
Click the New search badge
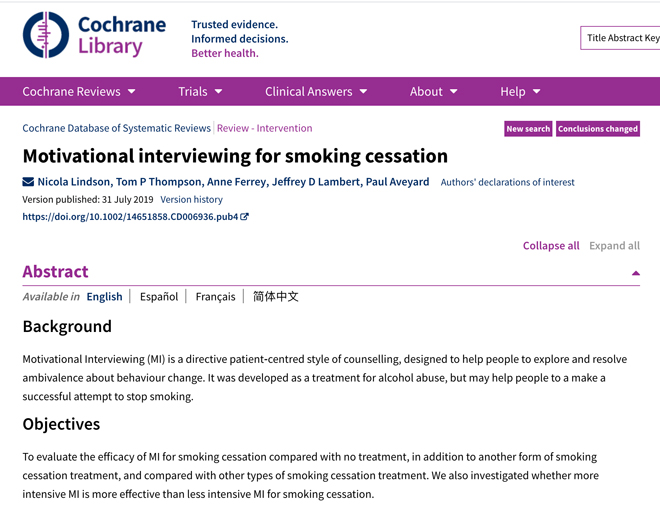click(528, 129)
